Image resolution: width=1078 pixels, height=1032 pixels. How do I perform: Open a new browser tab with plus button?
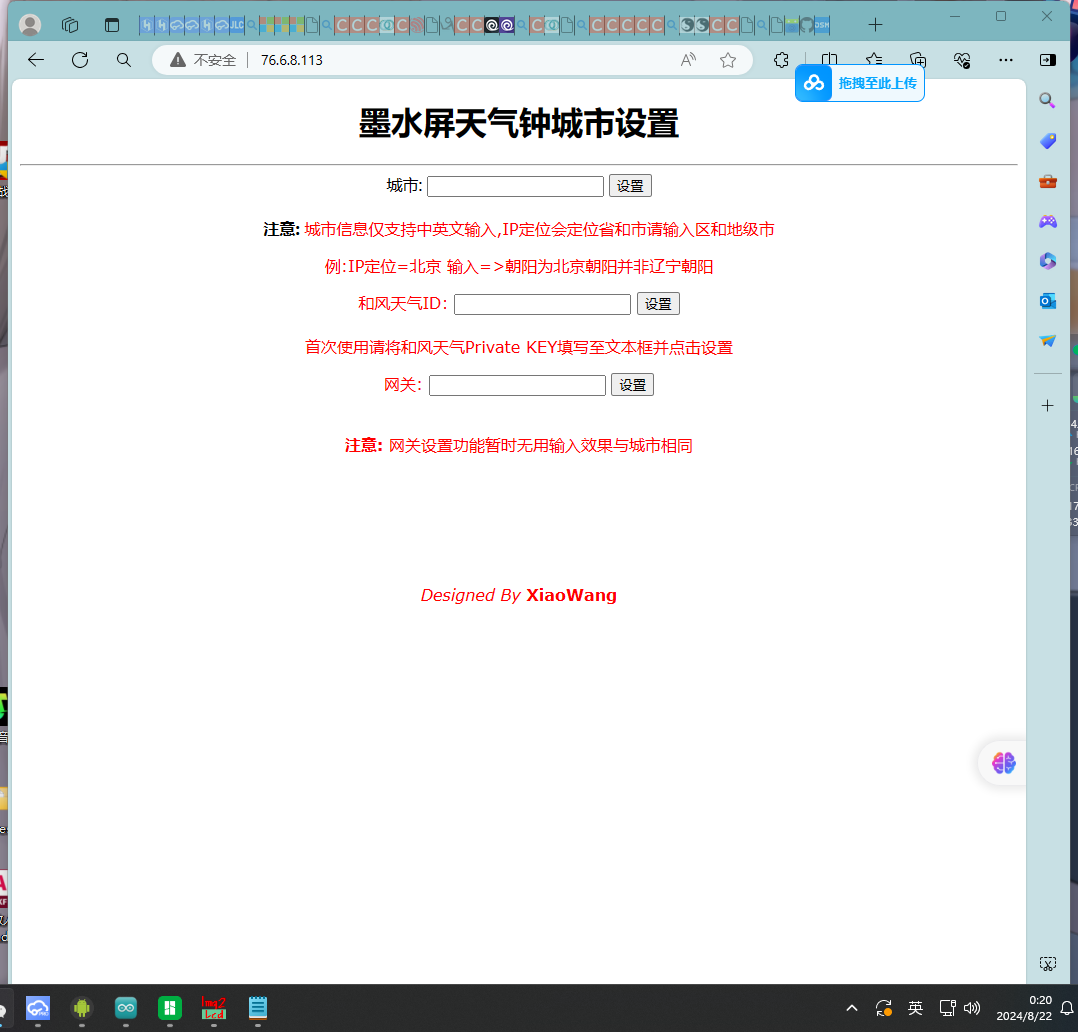point(875,24)
